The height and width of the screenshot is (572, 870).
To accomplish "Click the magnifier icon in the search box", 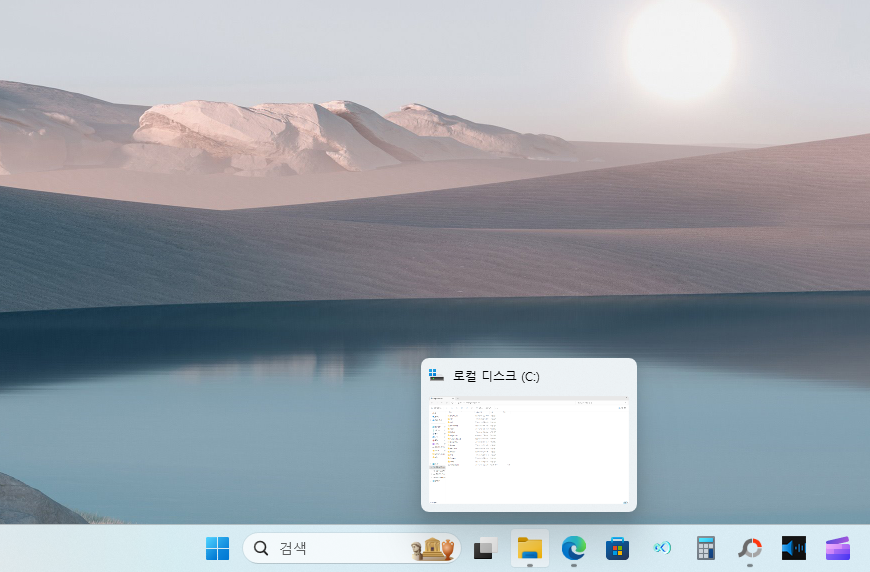I will pyautogui.click(x=261, y=548).
